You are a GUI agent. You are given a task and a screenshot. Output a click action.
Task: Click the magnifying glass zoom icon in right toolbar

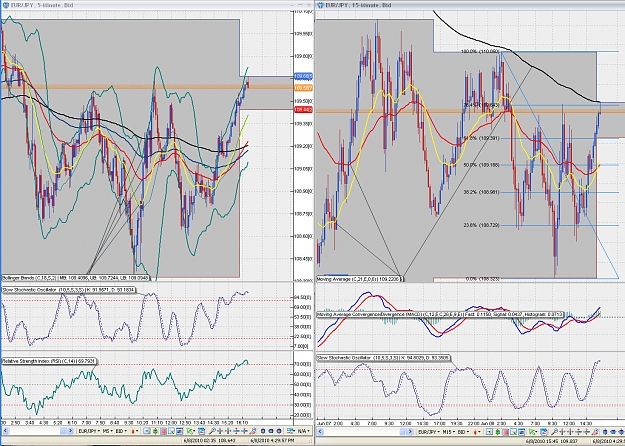(554, 432)
